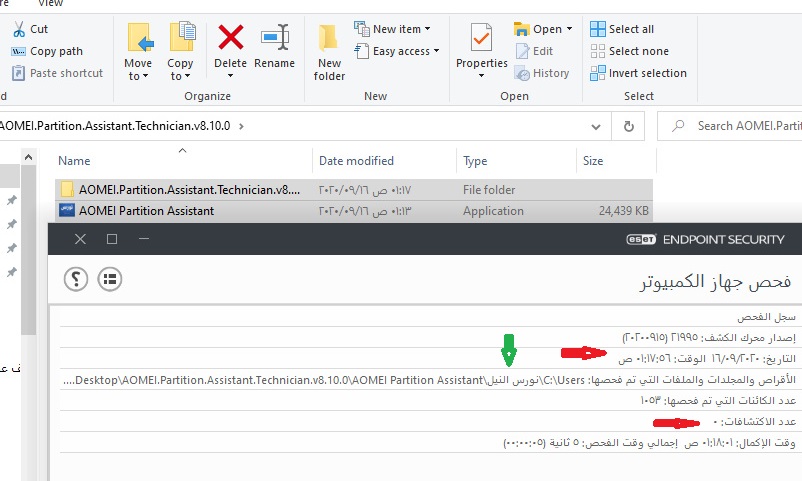Select the AOMEI Partition Assistant application file

pos(146,211)
